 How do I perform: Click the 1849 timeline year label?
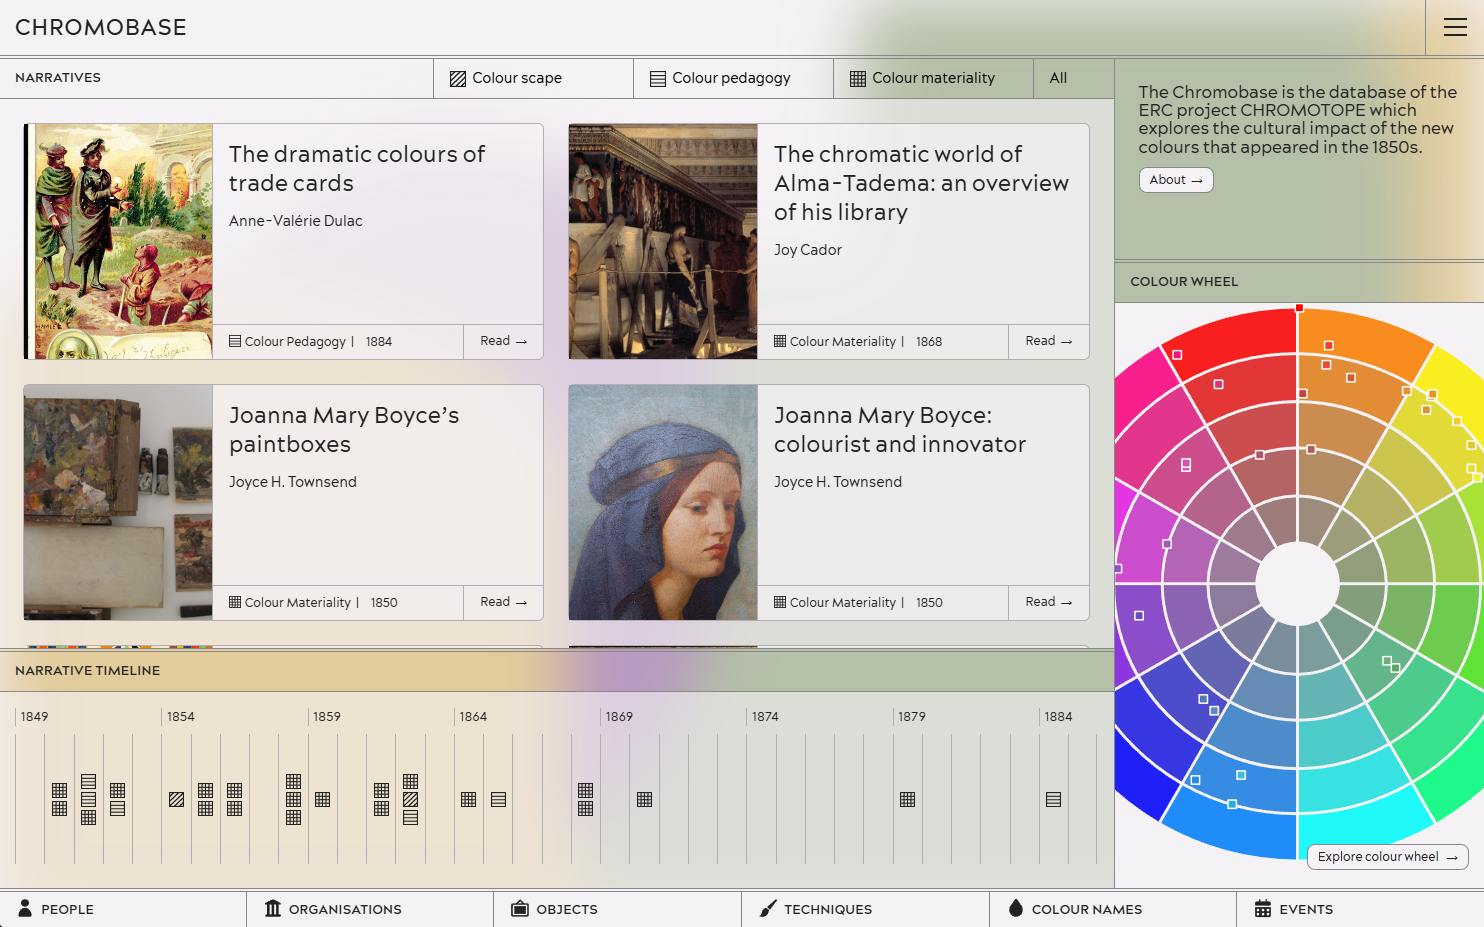tap(35, 717)
